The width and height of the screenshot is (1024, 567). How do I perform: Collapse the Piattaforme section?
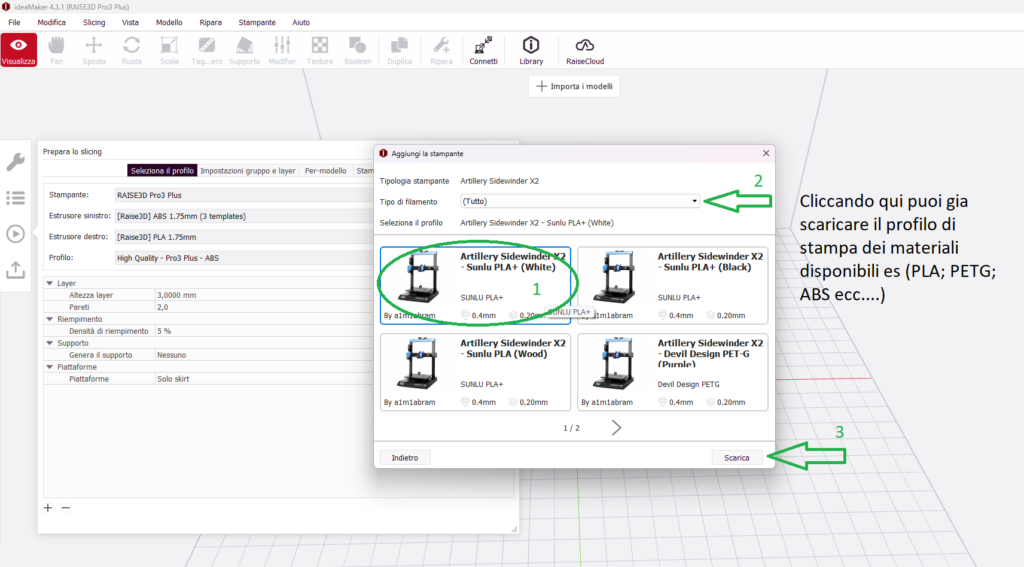point(50,367)
